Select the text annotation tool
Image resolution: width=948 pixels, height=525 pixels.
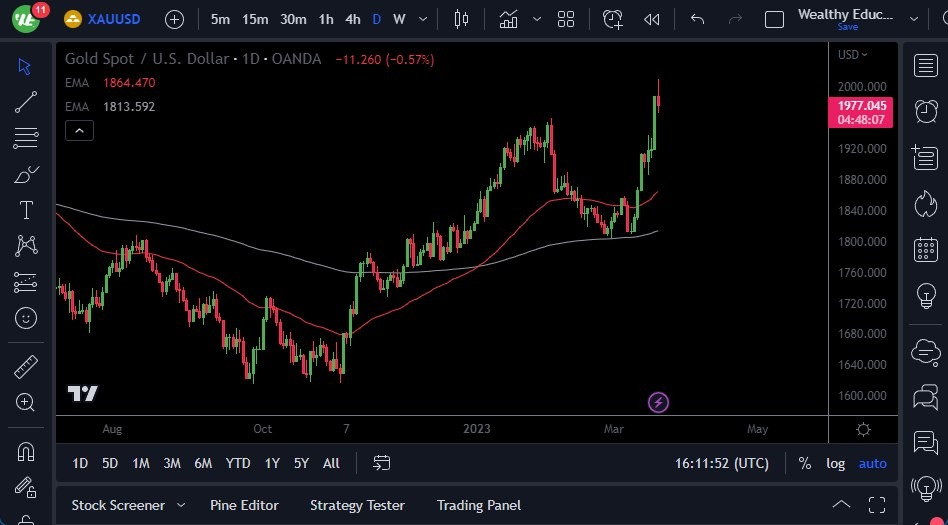pyautogui.click(x=26, y=210)
